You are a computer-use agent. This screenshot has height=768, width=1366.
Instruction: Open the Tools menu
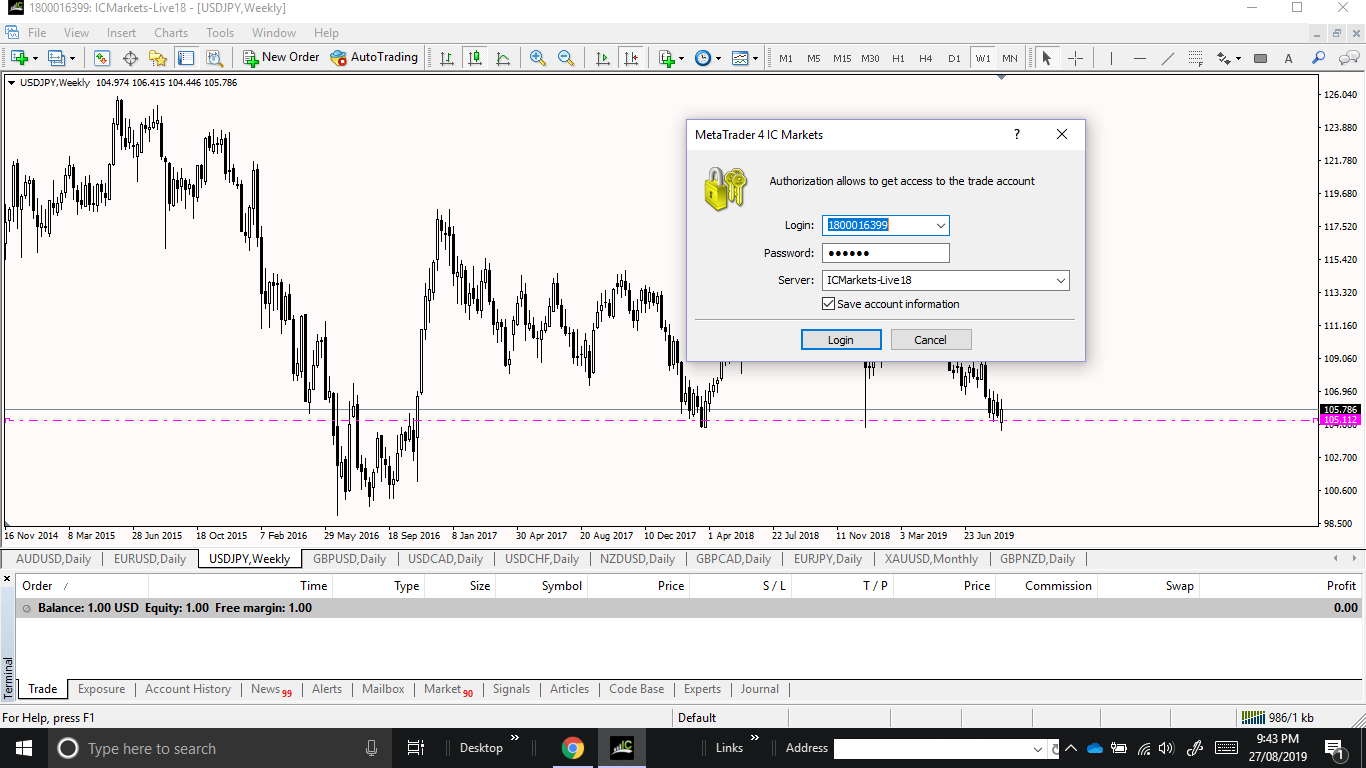(220, 33)
